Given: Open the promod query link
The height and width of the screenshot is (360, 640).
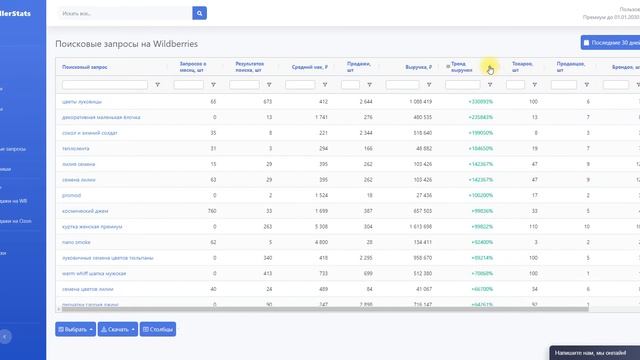Looking at the screenshot, I should pos(71,195).
